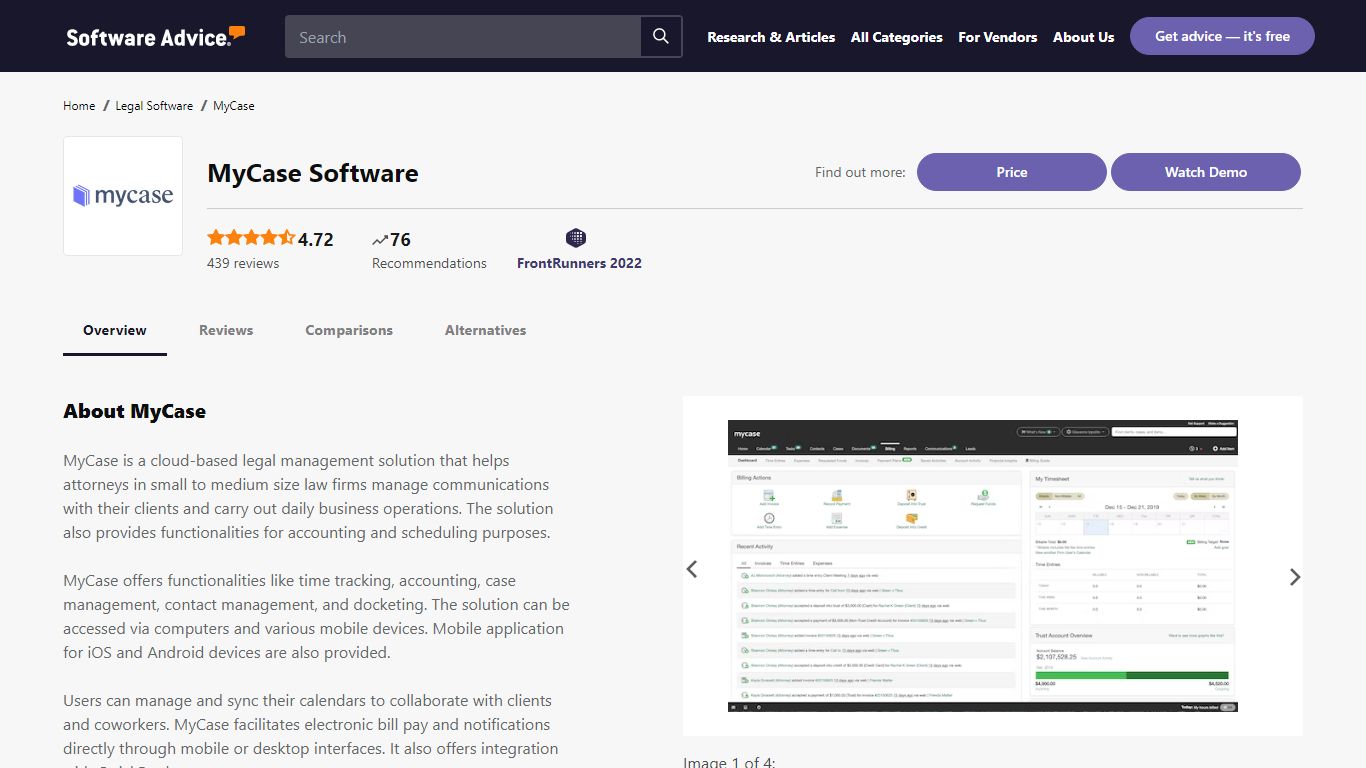This screenshot has height=768, width=1366.
Task: Click the Price button
Action: [x=1012, y=172]
